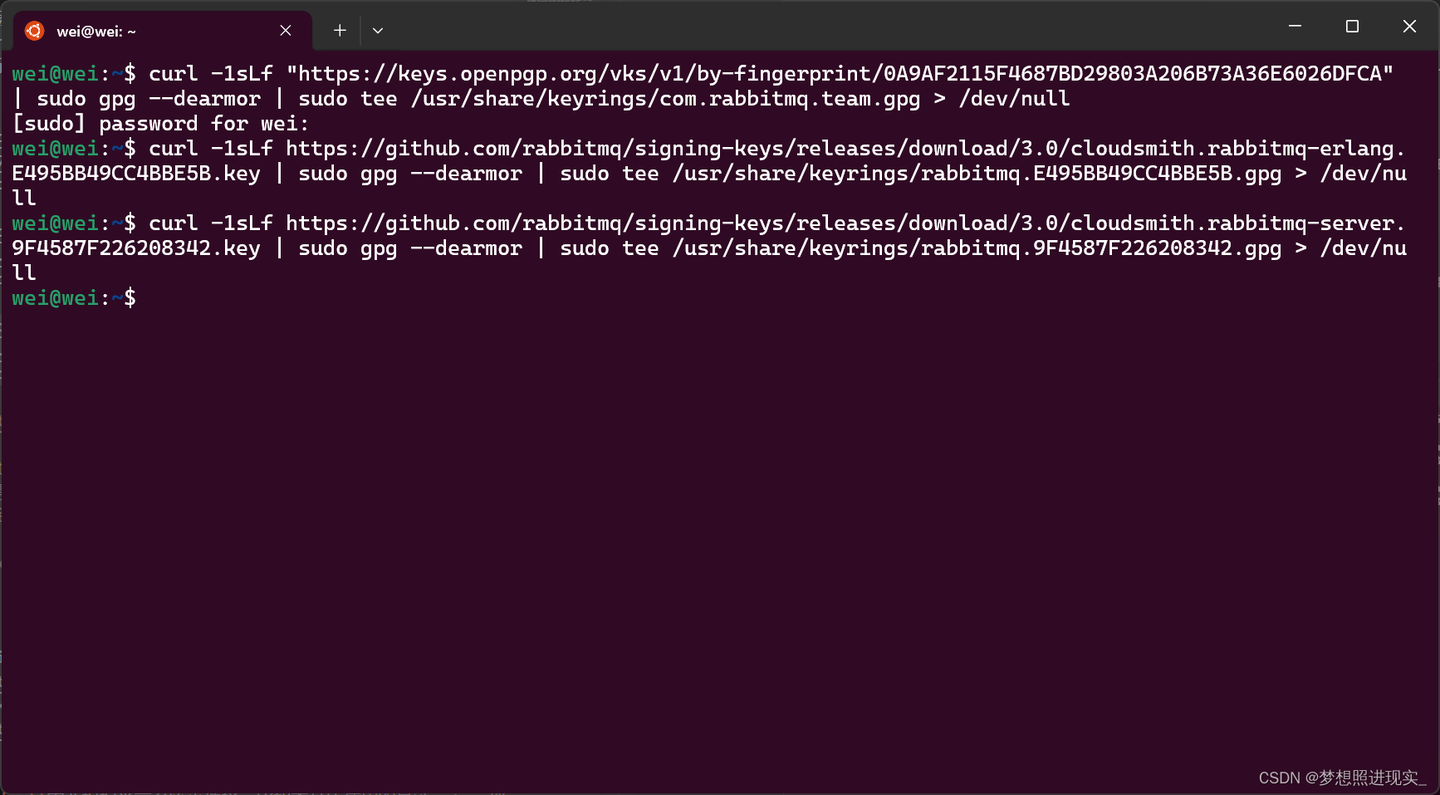This screenshot has height=795, width=1440.
Task: Click the cloudsmith.rabbitmq-server GitHub URL
Action: tap(845, 223)
